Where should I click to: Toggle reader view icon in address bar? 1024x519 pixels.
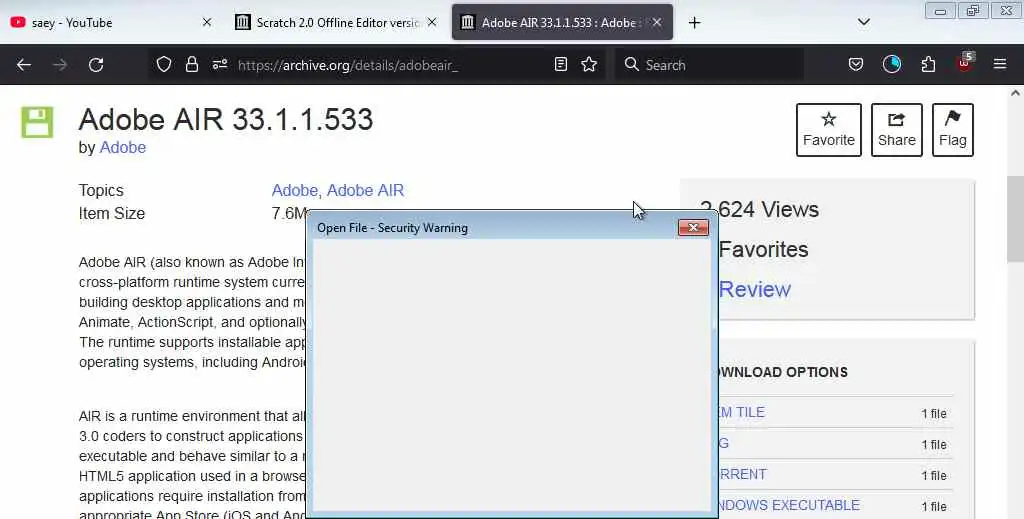pos(560,64)
